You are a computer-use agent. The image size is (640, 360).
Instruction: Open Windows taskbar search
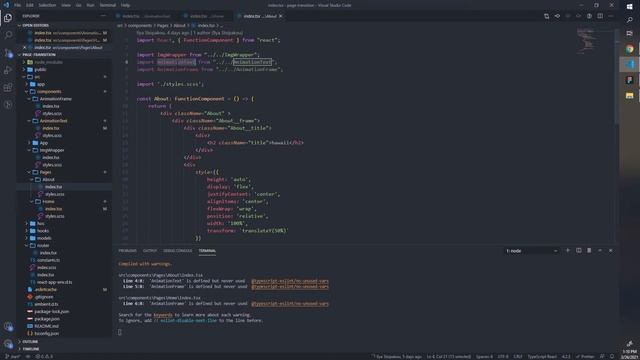click(629, 20)
